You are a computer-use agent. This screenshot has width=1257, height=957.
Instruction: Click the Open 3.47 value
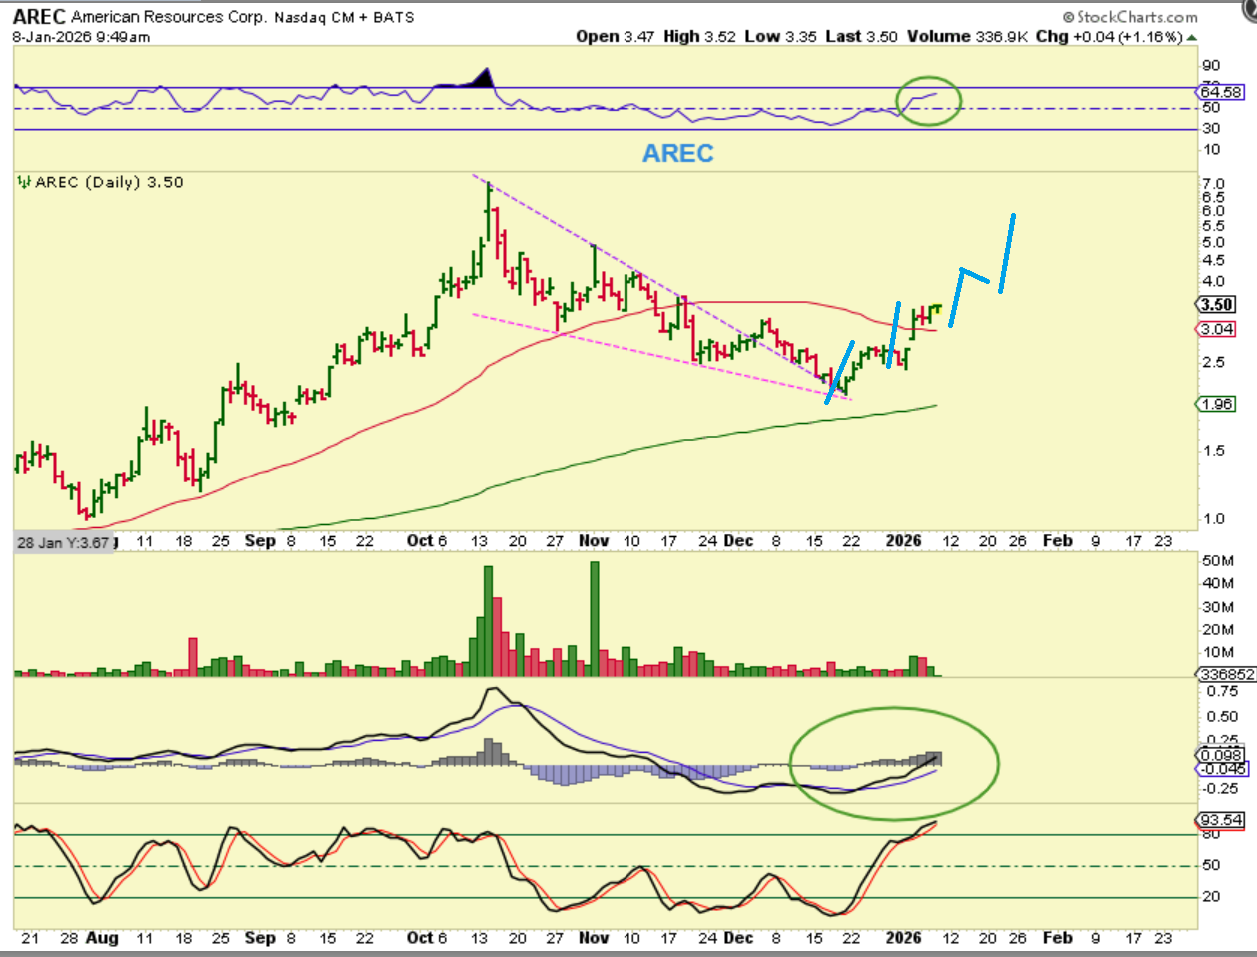pyautogui.click(x=616, y=36)
